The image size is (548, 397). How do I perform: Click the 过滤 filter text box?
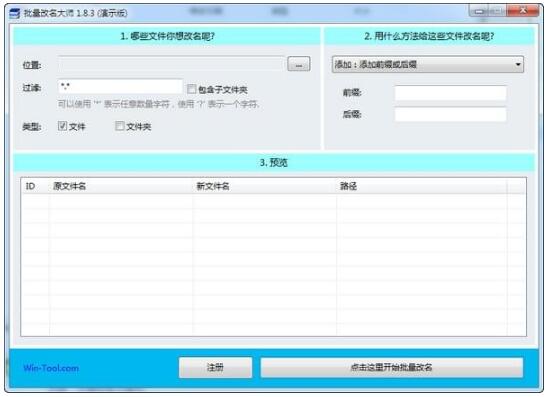(x=120, y=86)
